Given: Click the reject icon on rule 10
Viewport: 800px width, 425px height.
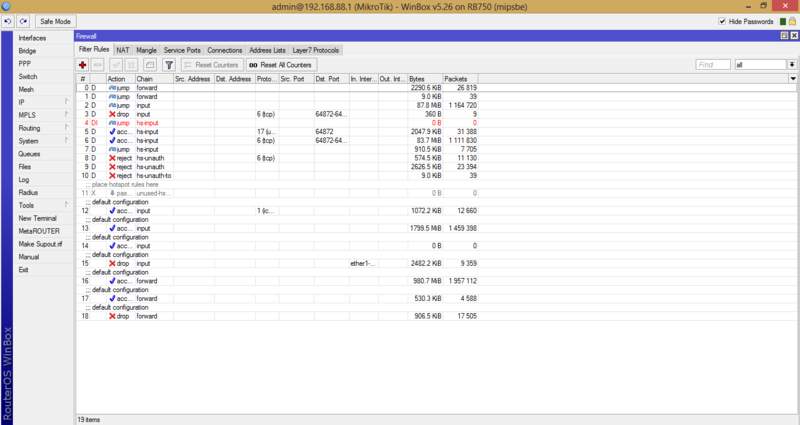Looking at the screenshot, I should [x=112, y=176].
